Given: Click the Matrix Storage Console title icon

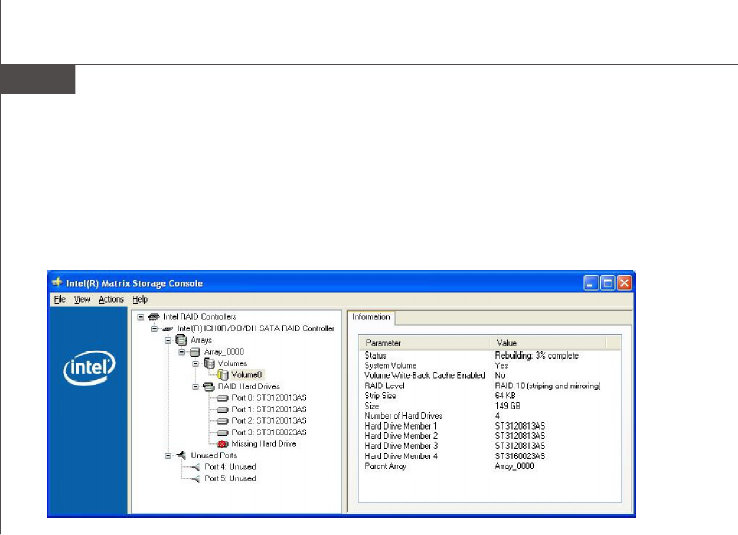Looking at the screenshot, I should point(57,282).
